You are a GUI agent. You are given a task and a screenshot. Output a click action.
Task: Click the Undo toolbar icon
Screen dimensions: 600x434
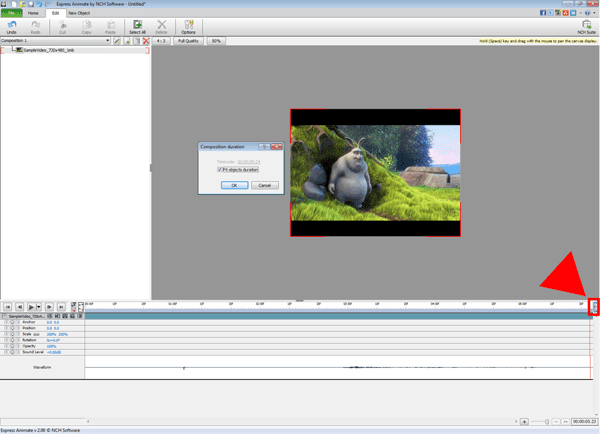pos(11,24)
